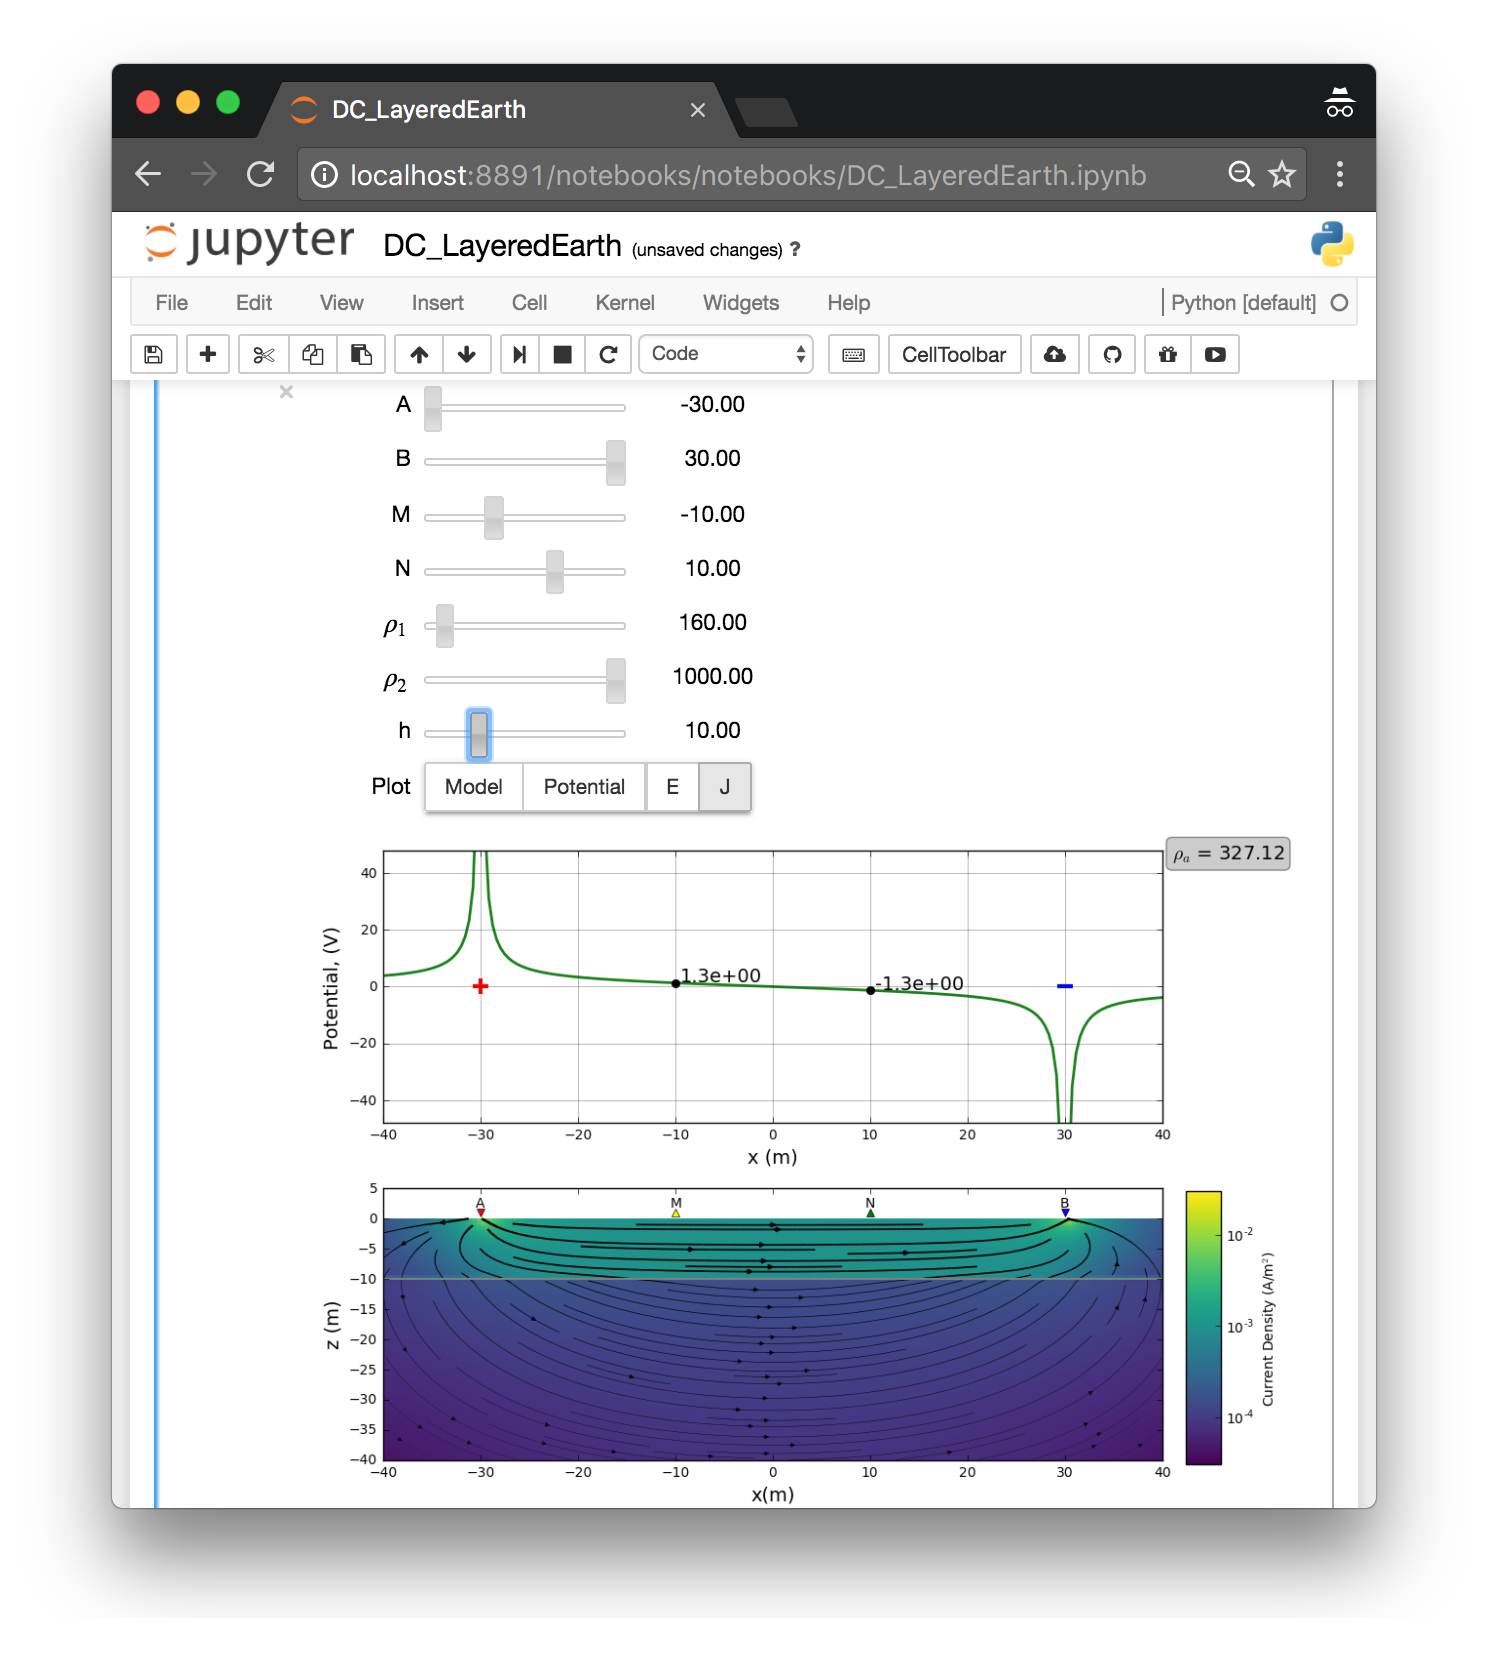Interrupt the kernel with stop icon

pyautogui.click(x=563, y=354)
